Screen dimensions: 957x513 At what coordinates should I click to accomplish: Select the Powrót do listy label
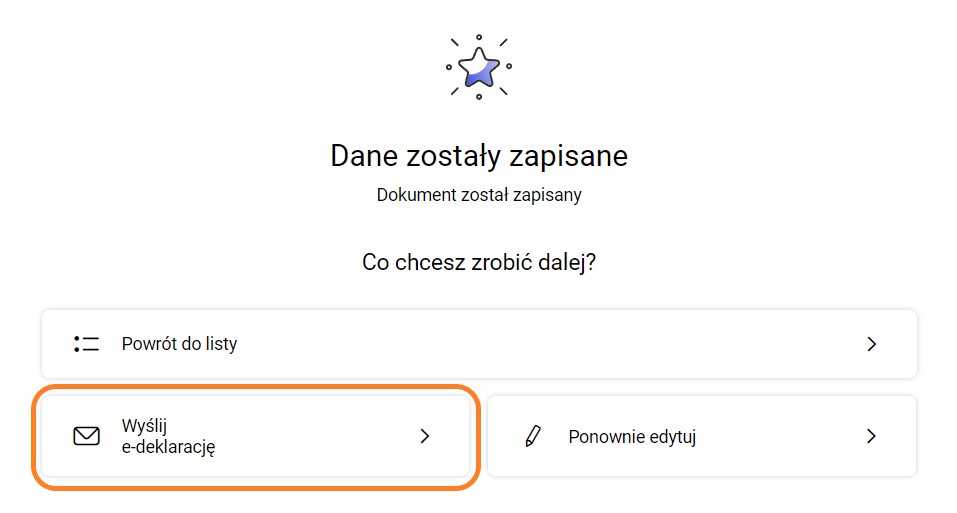(179, 344)
